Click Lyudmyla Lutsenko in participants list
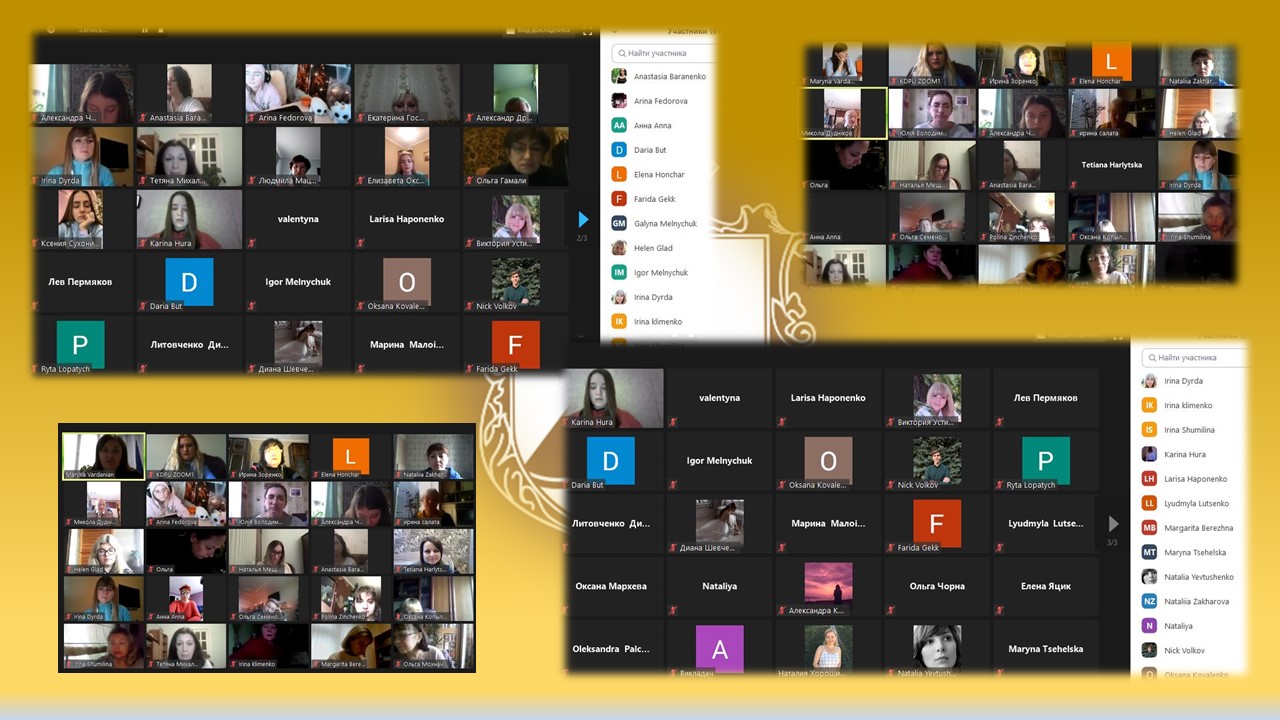The height and width of the screenshot is (720, 1280). 1196,503
